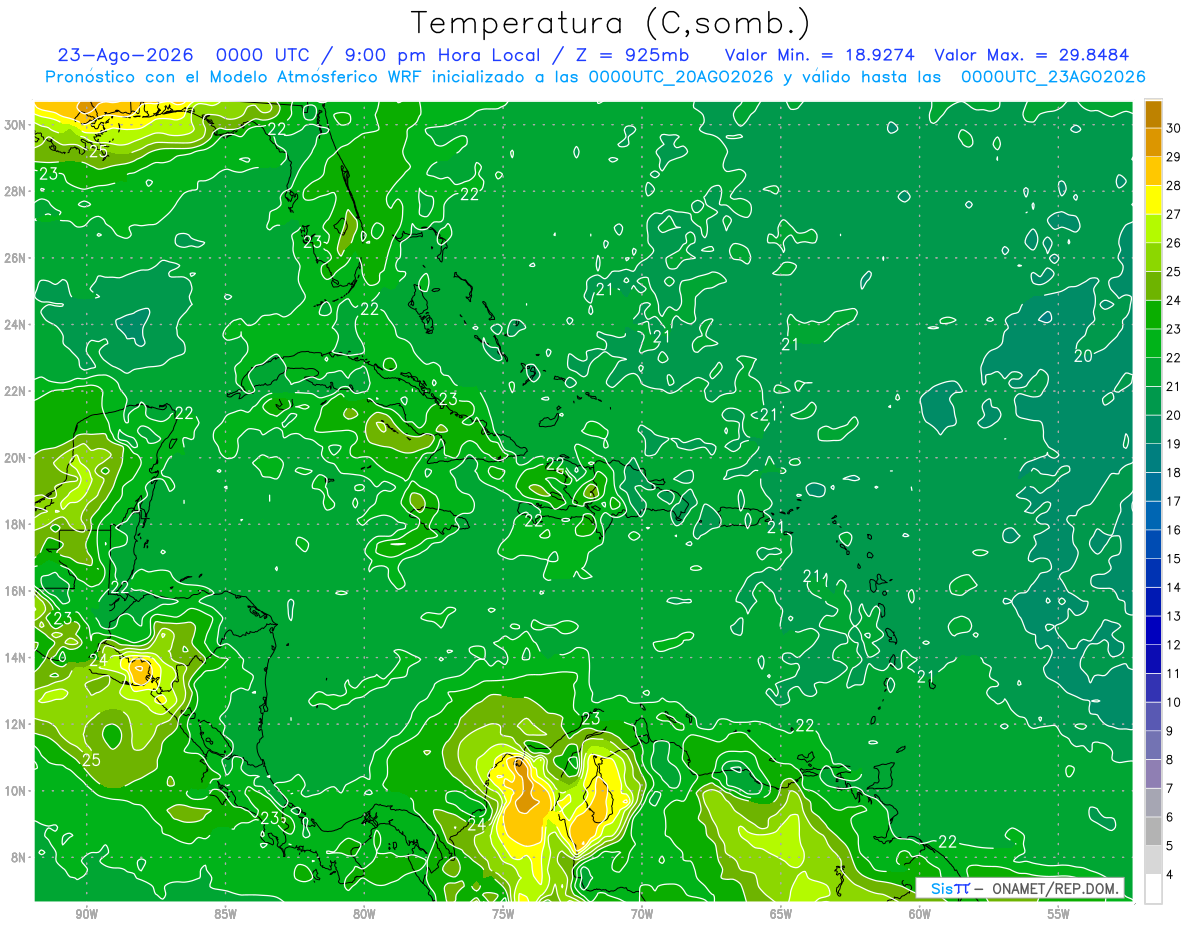Click the '24' value on color scale

coord(1173,300)
